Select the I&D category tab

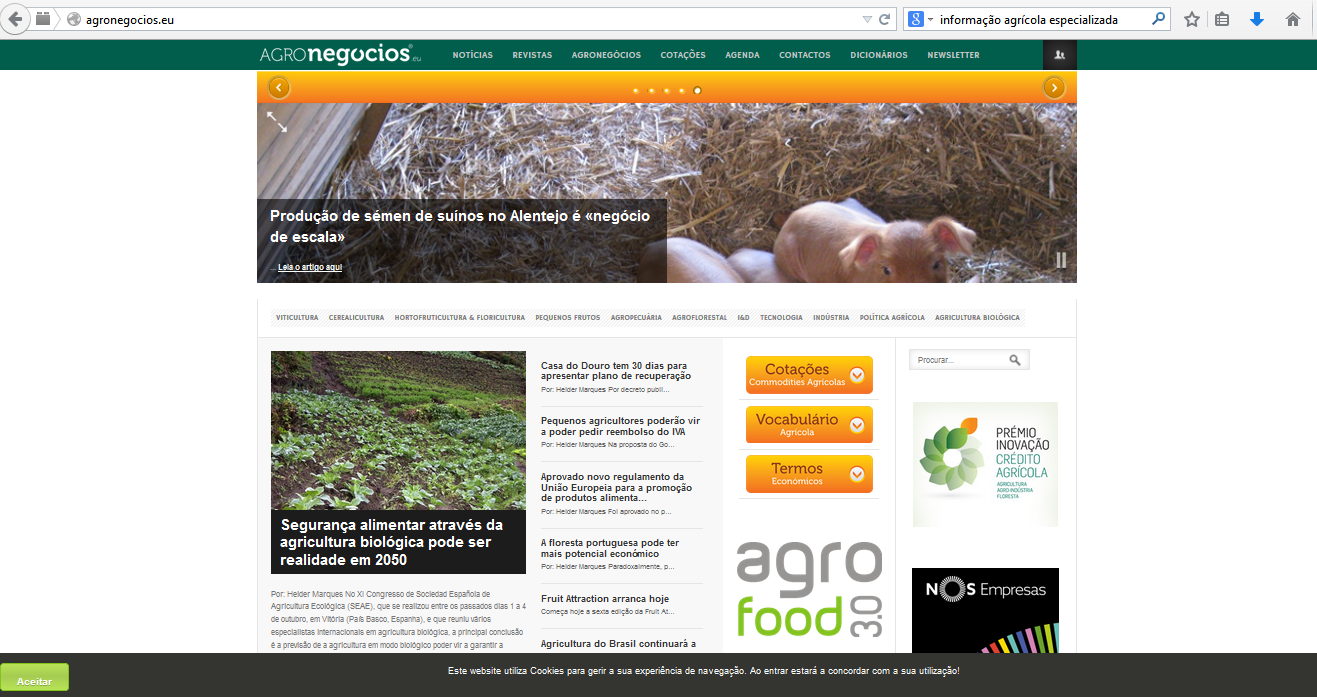pos(744,318)
